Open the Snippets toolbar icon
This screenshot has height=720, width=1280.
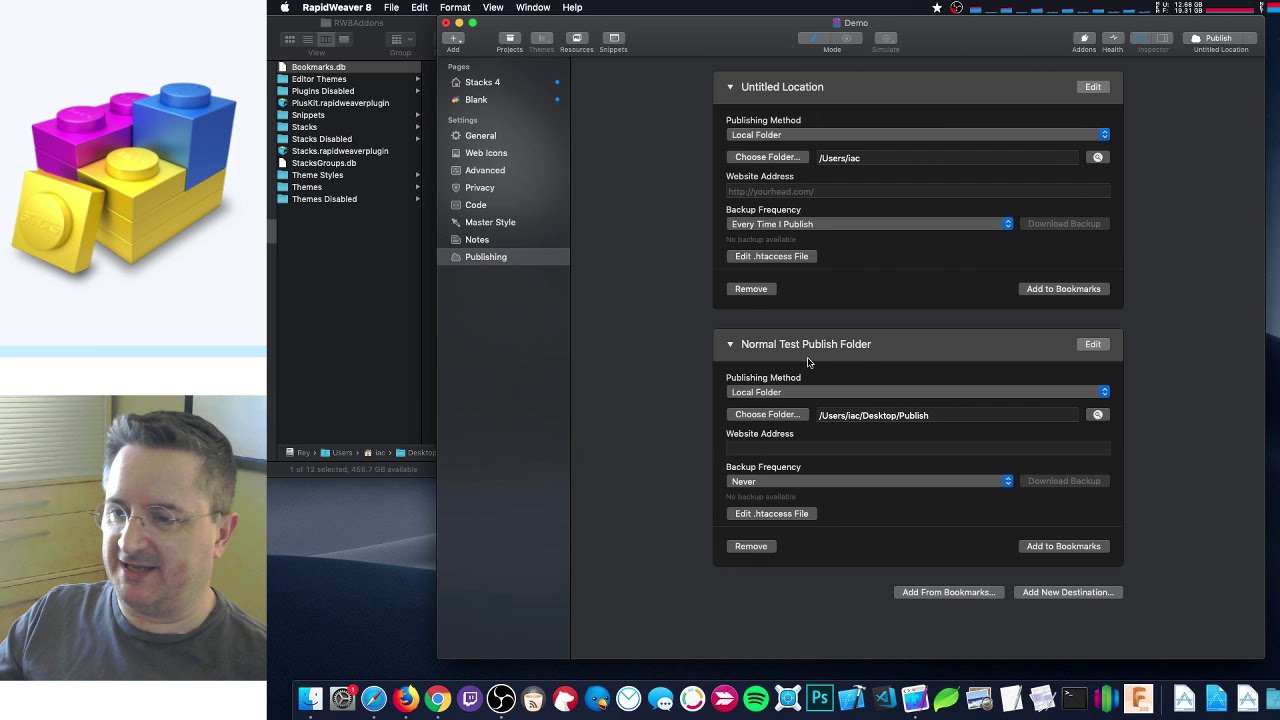(x=614, y=39)
